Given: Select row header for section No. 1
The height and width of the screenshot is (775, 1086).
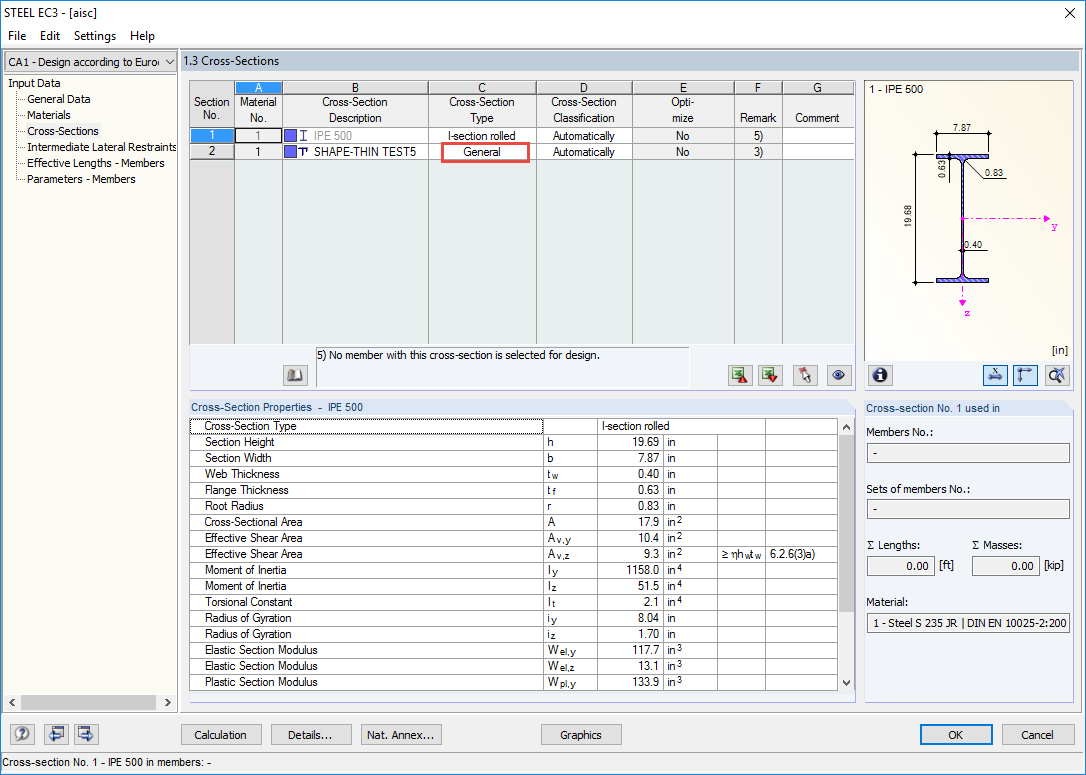Looking at the screenshot, I should pos(212,136).
